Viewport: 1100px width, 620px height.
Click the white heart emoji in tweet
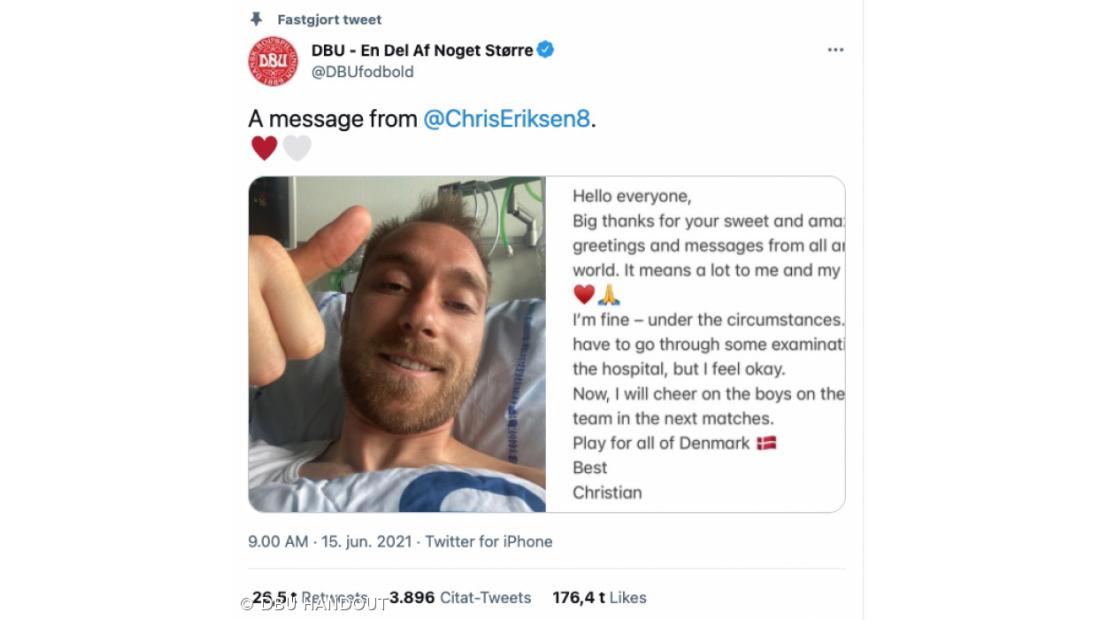[x=297, y=148]
